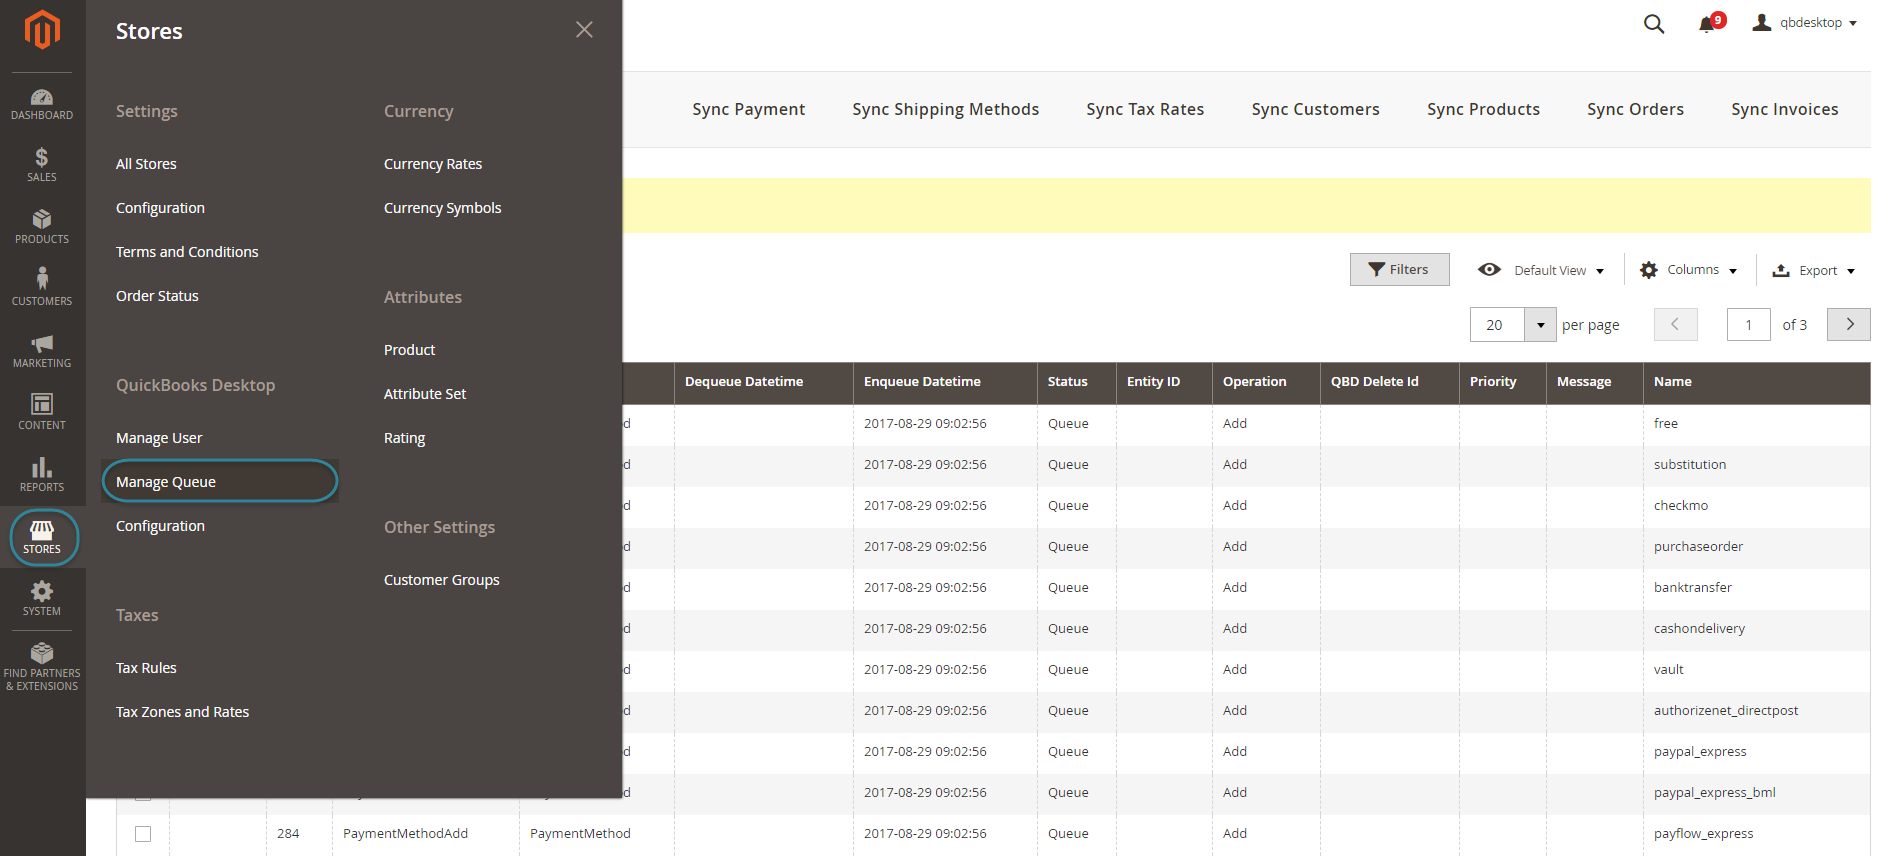This screenshot has height=856, width=1892.
Task: Click the current page number field
Action: pyautogui.click(x=1748, y=325)
